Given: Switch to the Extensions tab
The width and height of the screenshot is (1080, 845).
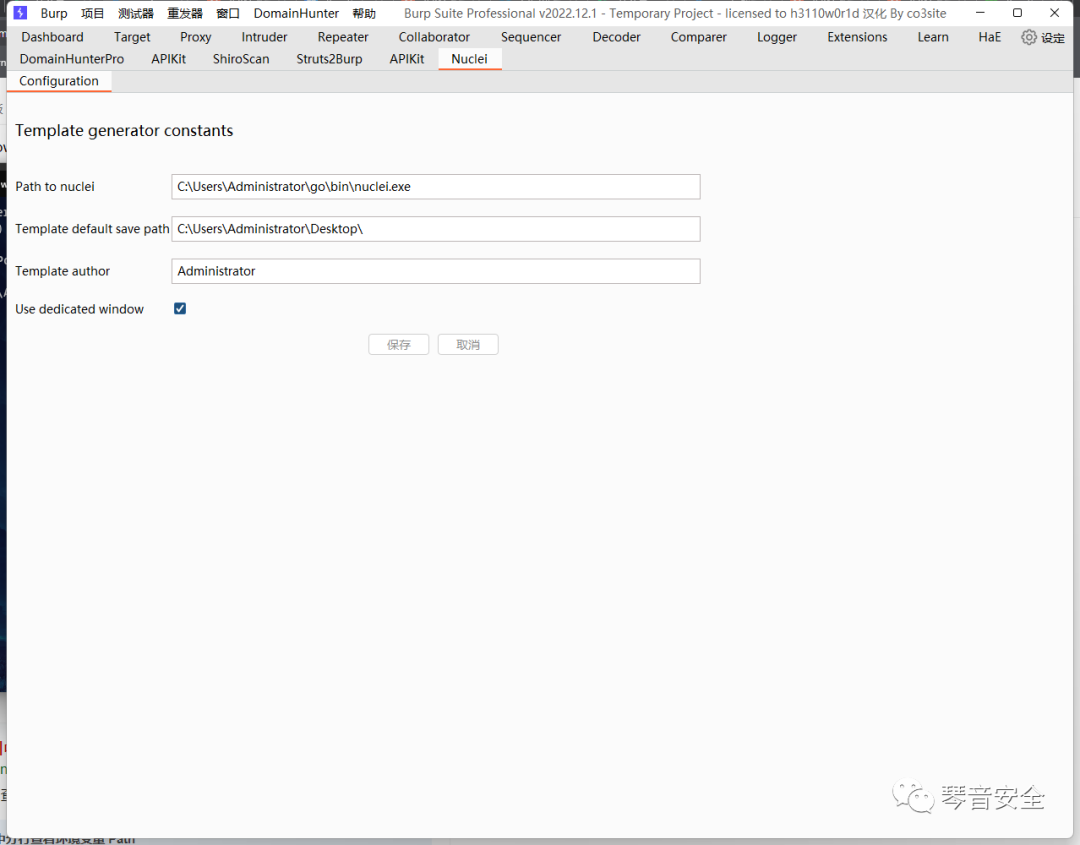Looking at the screenshot, I should click(x=858, y=37).
